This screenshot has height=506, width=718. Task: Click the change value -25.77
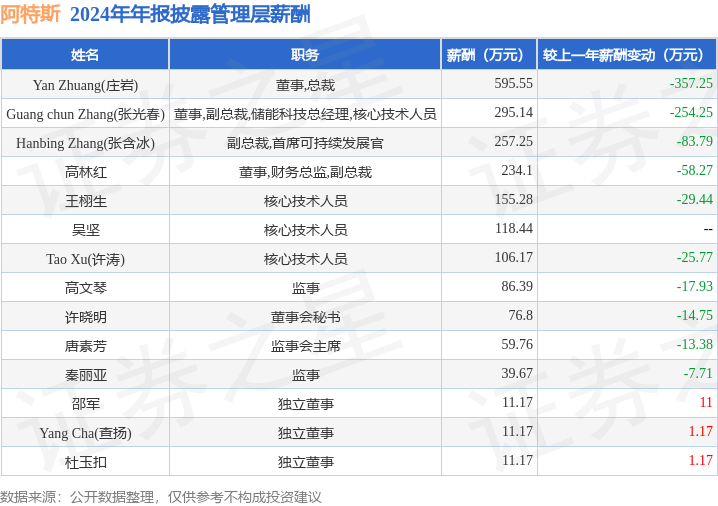pyautogui.click(x=695, y=257)
